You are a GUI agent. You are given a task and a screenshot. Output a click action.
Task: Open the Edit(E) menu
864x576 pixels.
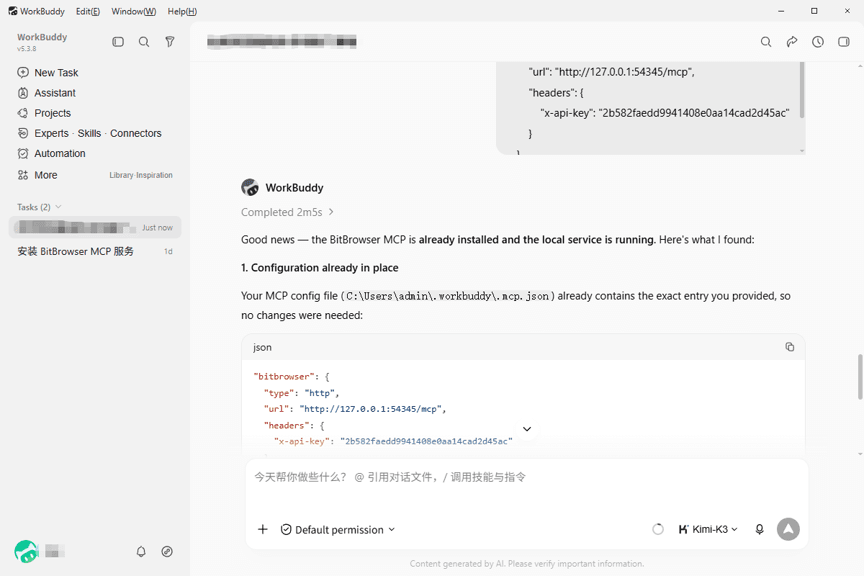click(88, 11)
